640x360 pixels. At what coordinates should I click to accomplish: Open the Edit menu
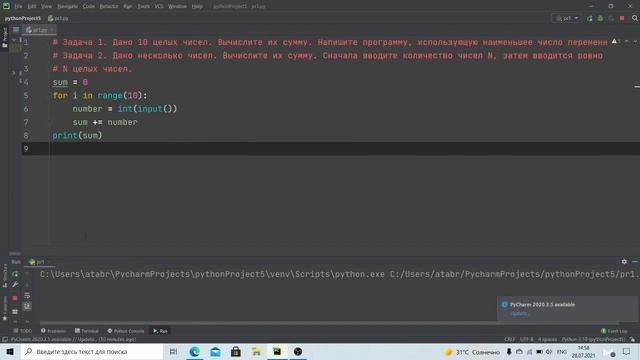32,6
